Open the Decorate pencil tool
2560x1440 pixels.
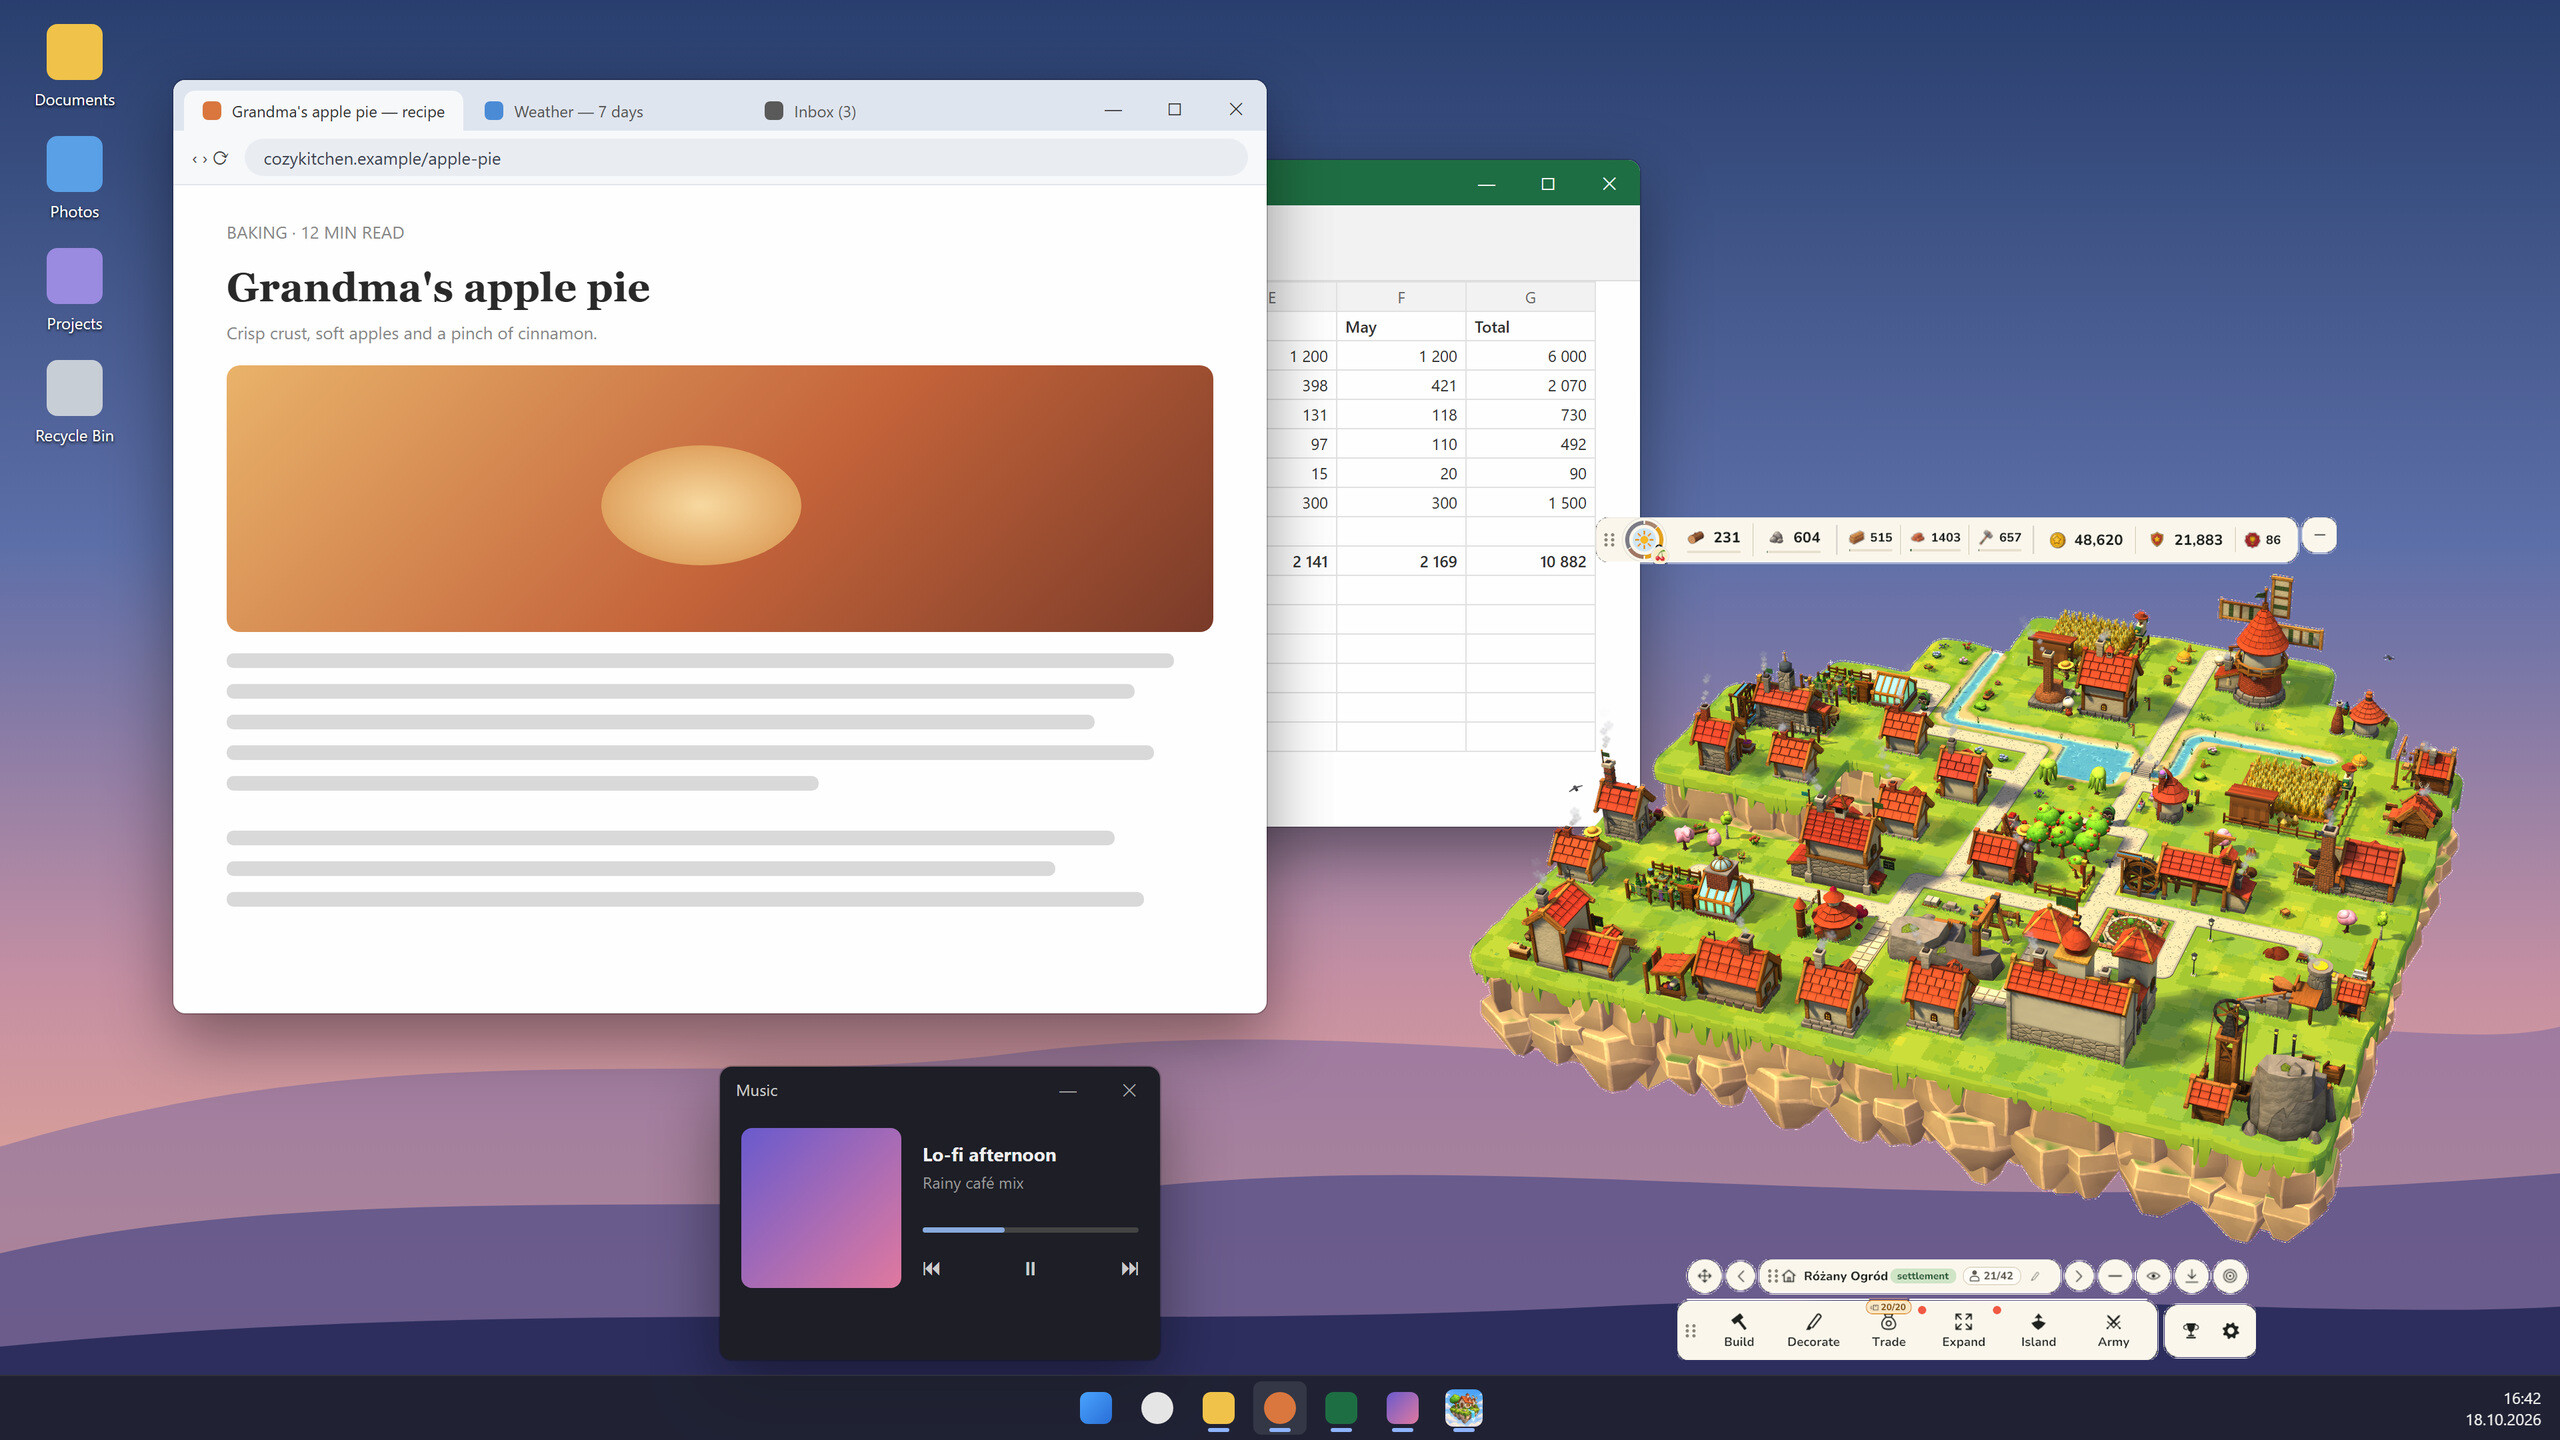[1813, 1330]
